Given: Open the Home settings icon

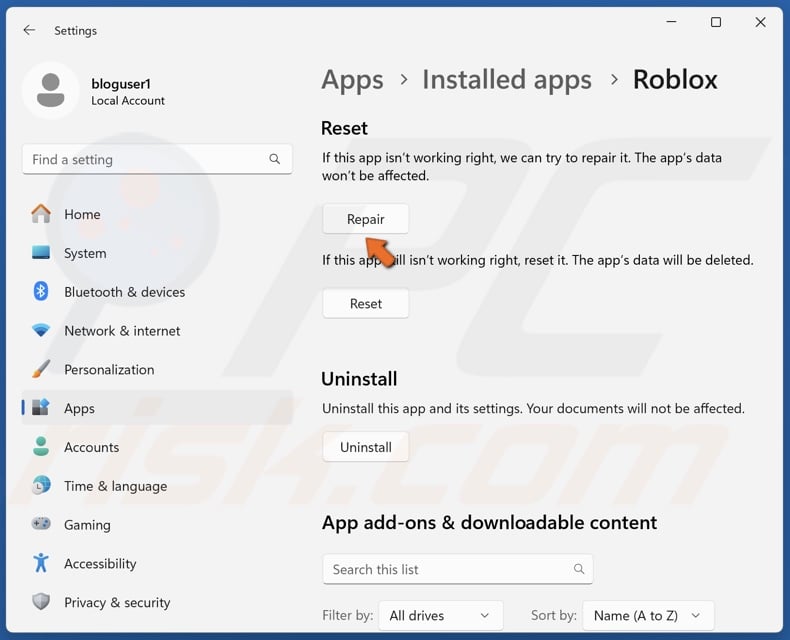Looking at the screenshot, I should click(x=41, y=214).
